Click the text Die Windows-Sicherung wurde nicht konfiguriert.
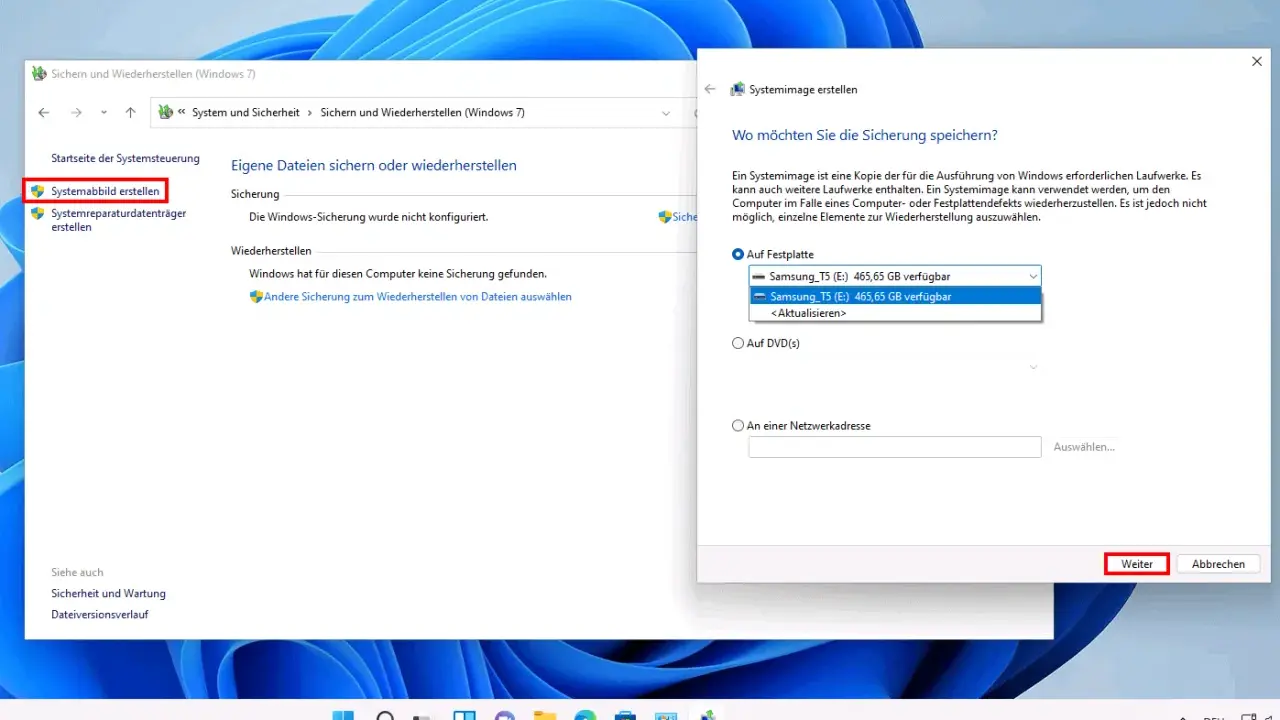1280x720 pixels. (x=369, y=217)
